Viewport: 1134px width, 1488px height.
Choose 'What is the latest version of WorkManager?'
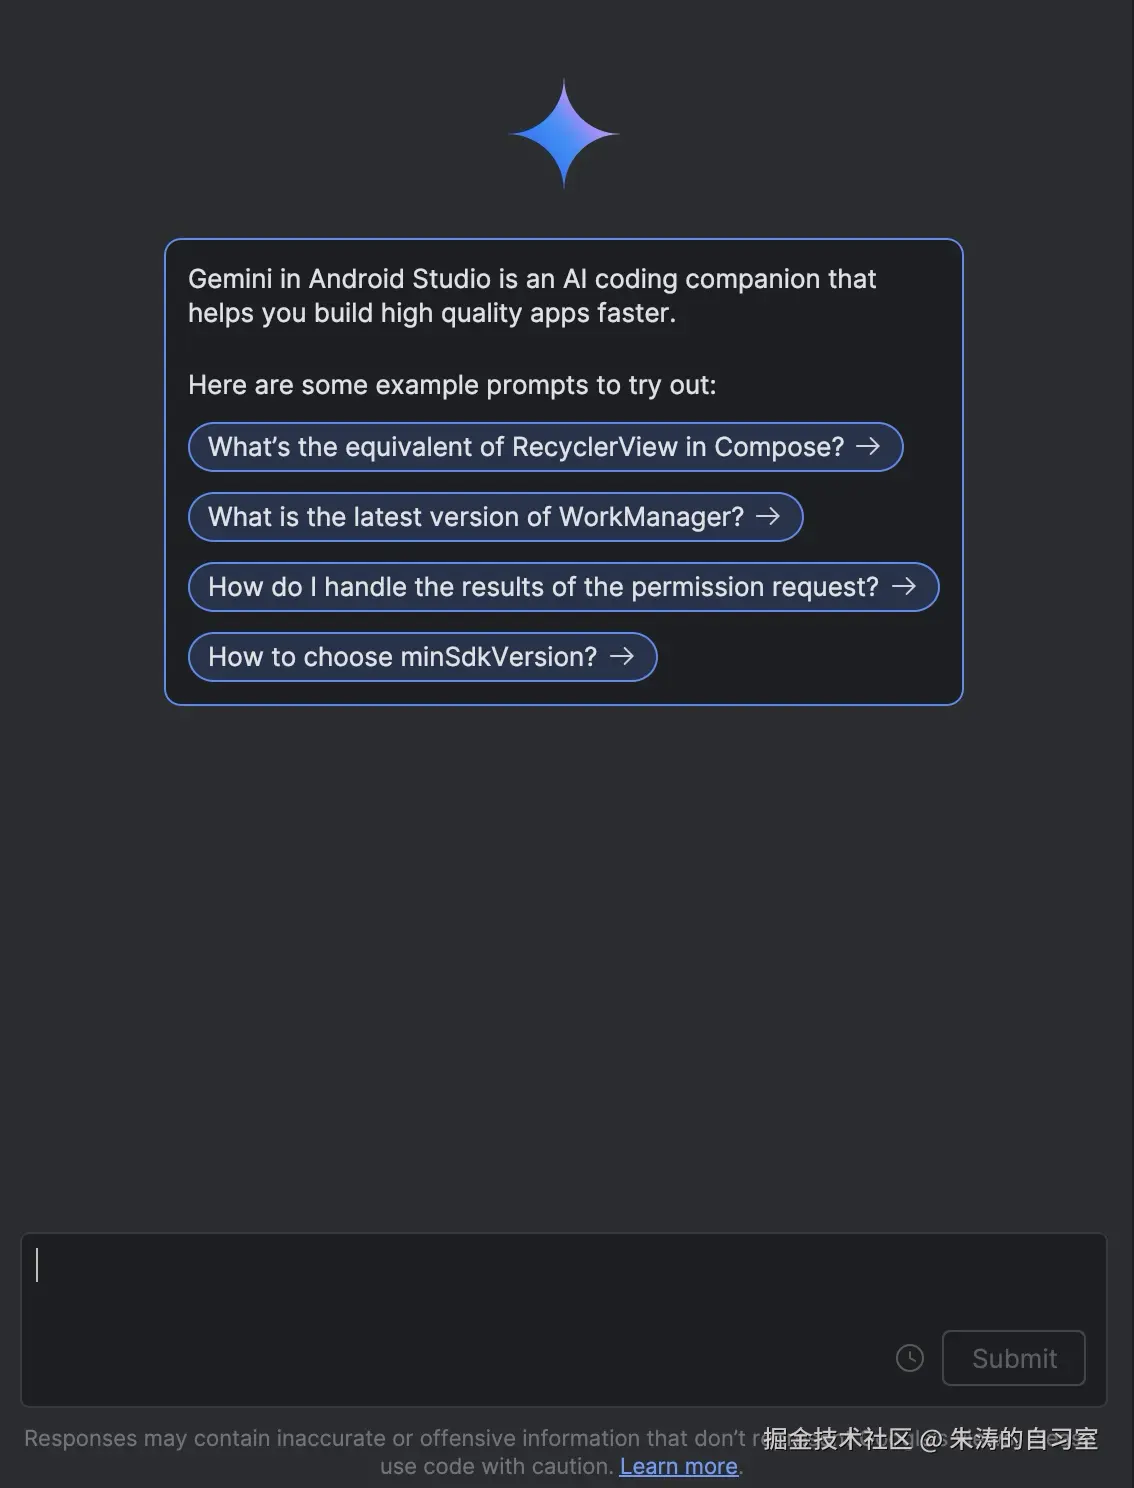tap(476, 517)
